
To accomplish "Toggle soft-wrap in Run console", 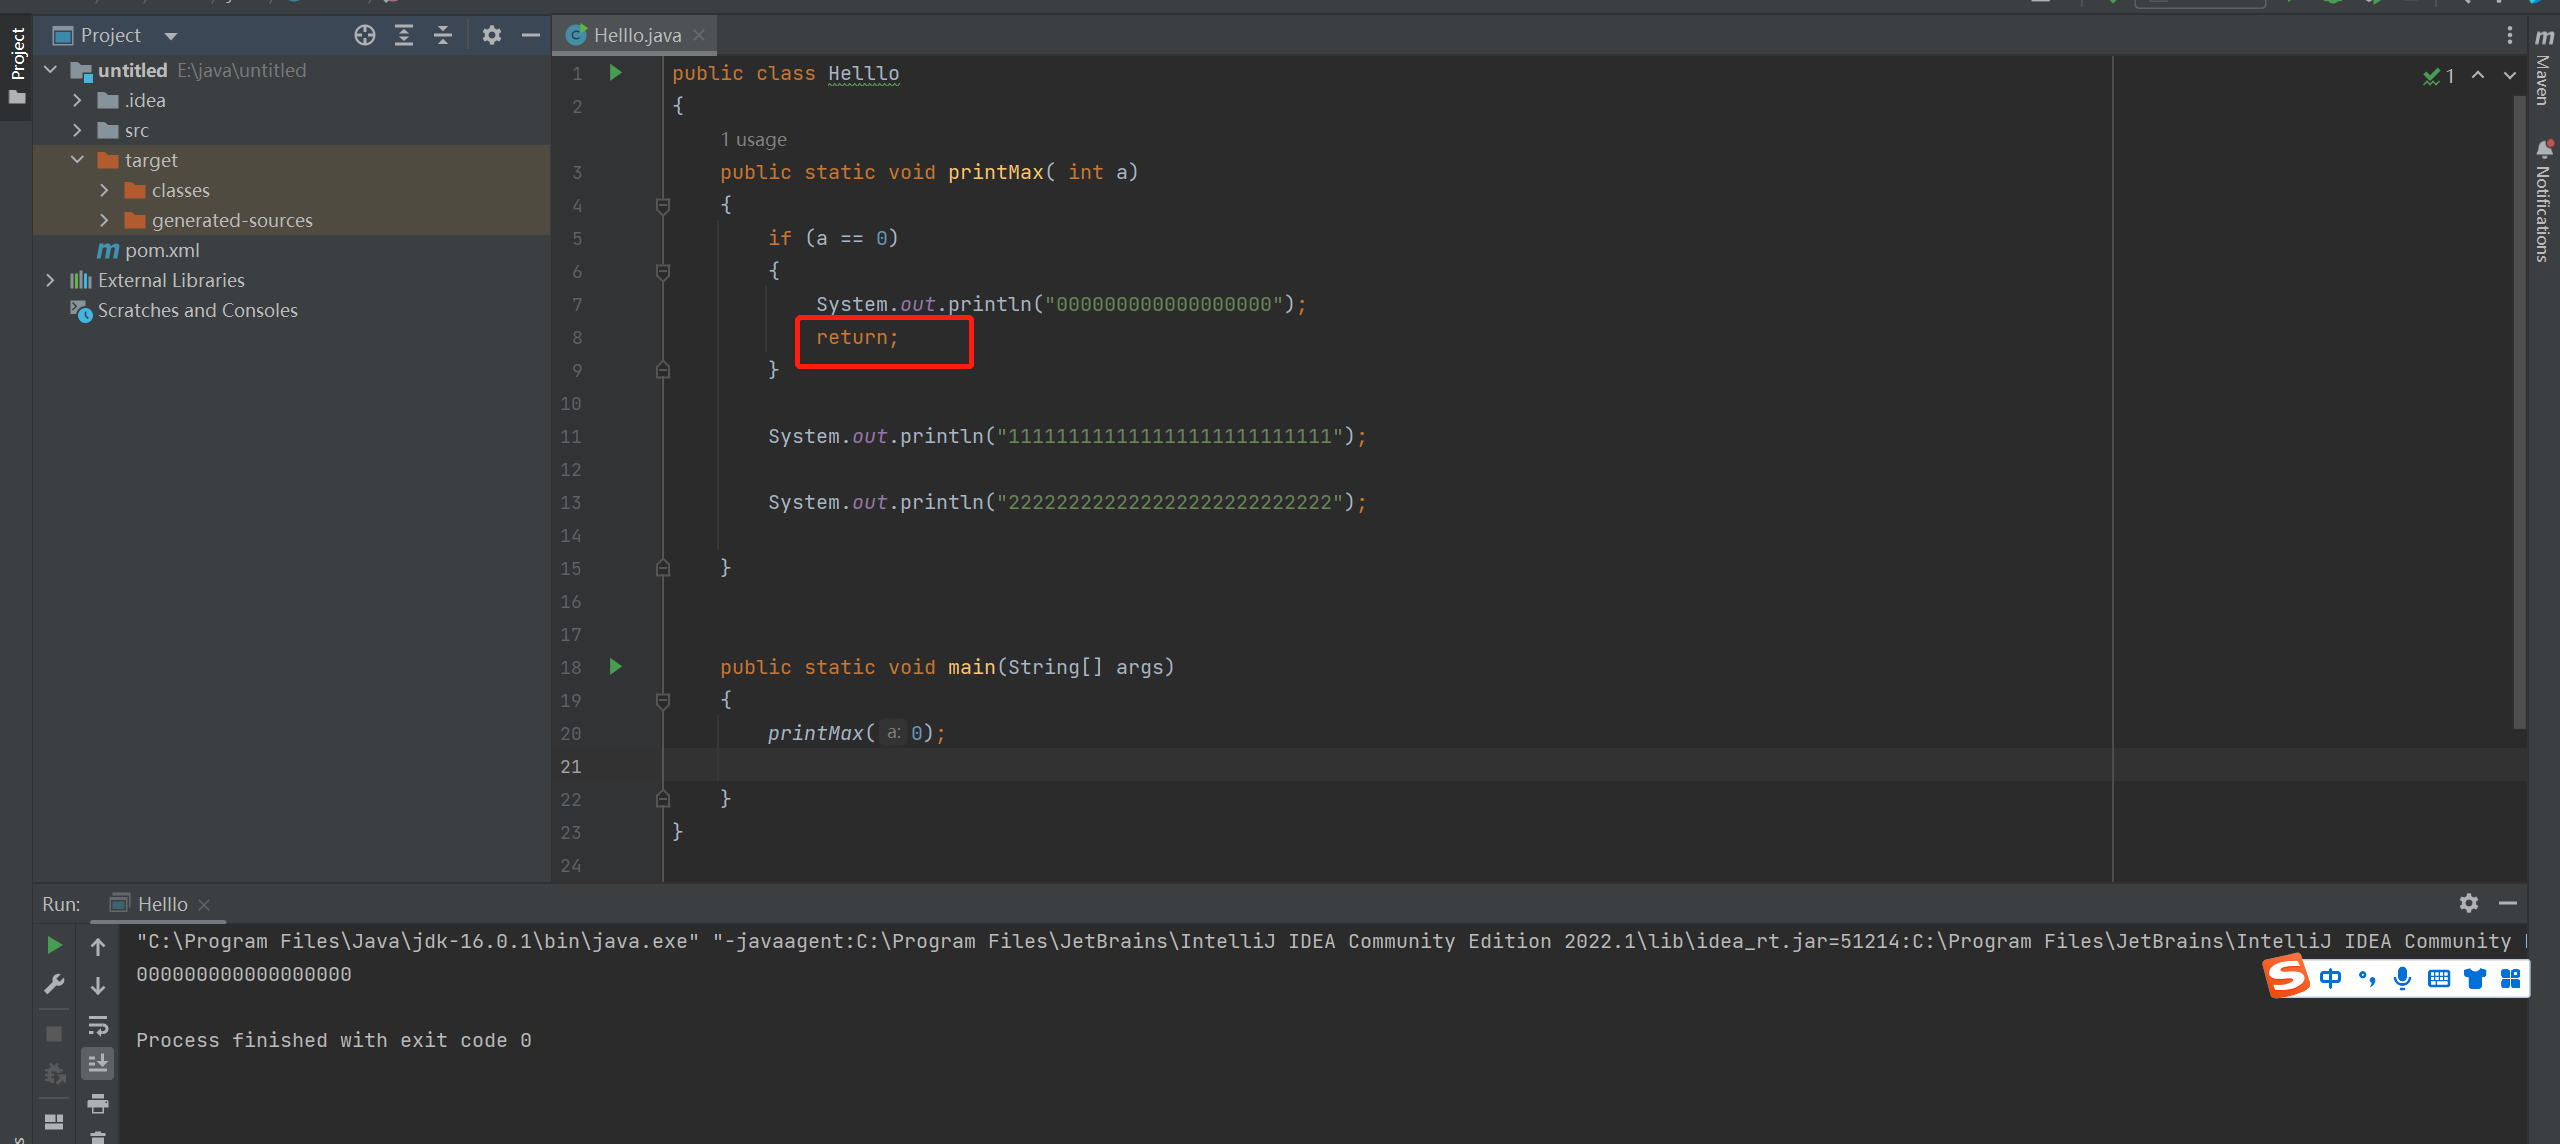I will (98, 1025).
